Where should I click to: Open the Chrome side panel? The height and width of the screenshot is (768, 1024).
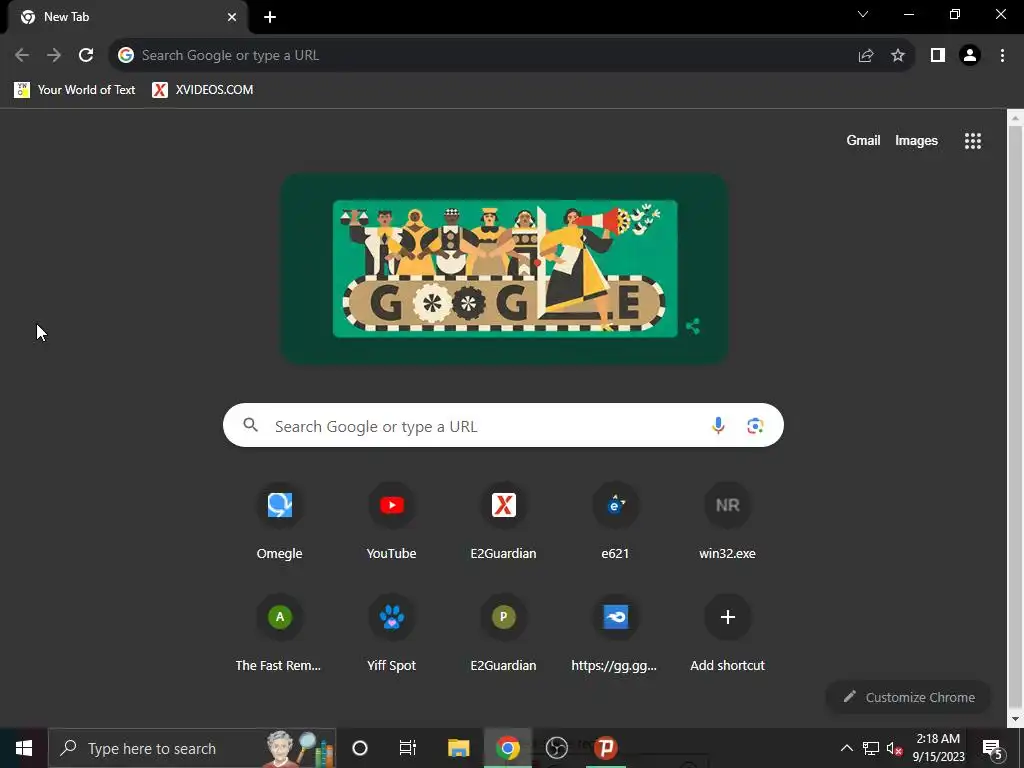click(x=938, y=56)
